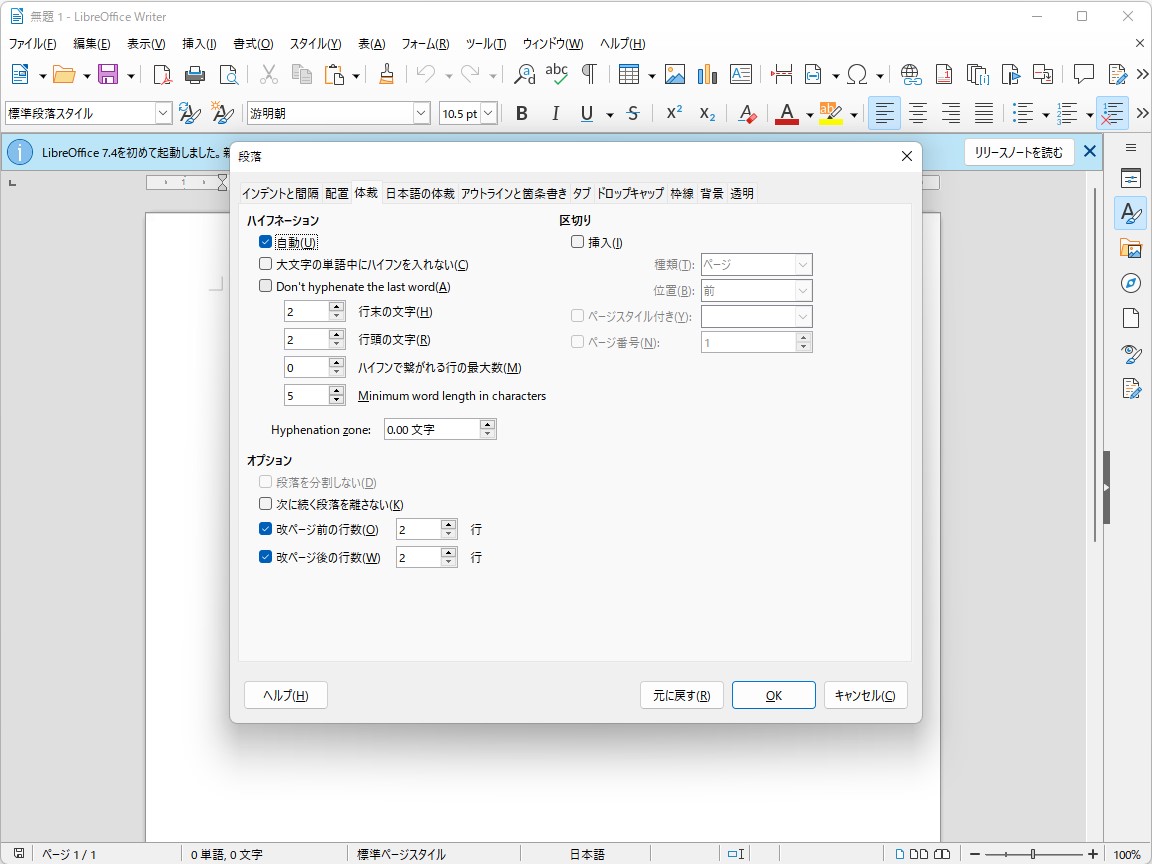Click the ヘルプ(H) dialog button

(286, 695)
